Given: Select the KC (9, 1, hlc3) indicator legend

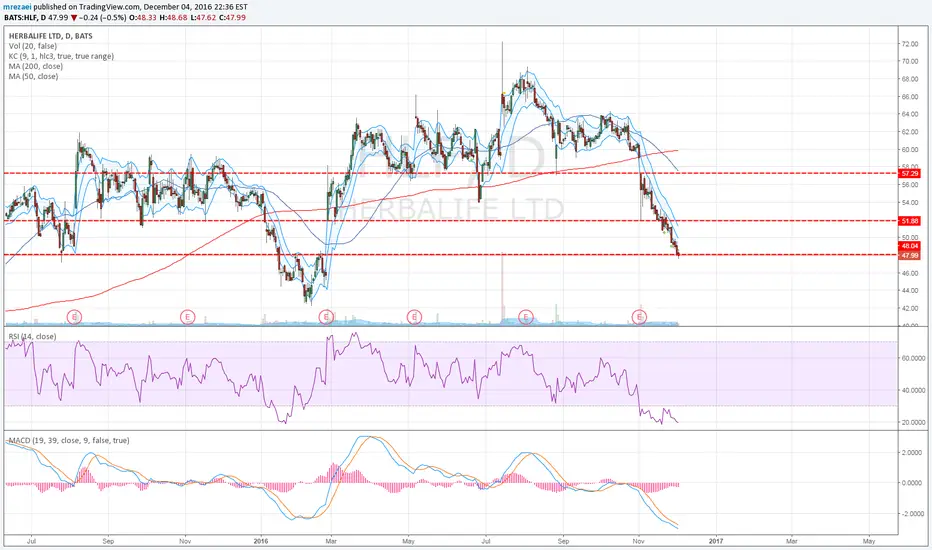Looking at the screenshot, I should coord(61,56).
